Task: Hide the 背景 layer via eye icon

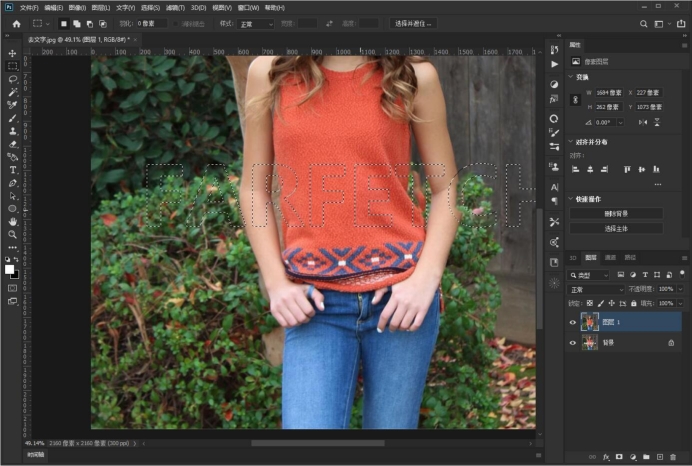Action: [573, 343]
